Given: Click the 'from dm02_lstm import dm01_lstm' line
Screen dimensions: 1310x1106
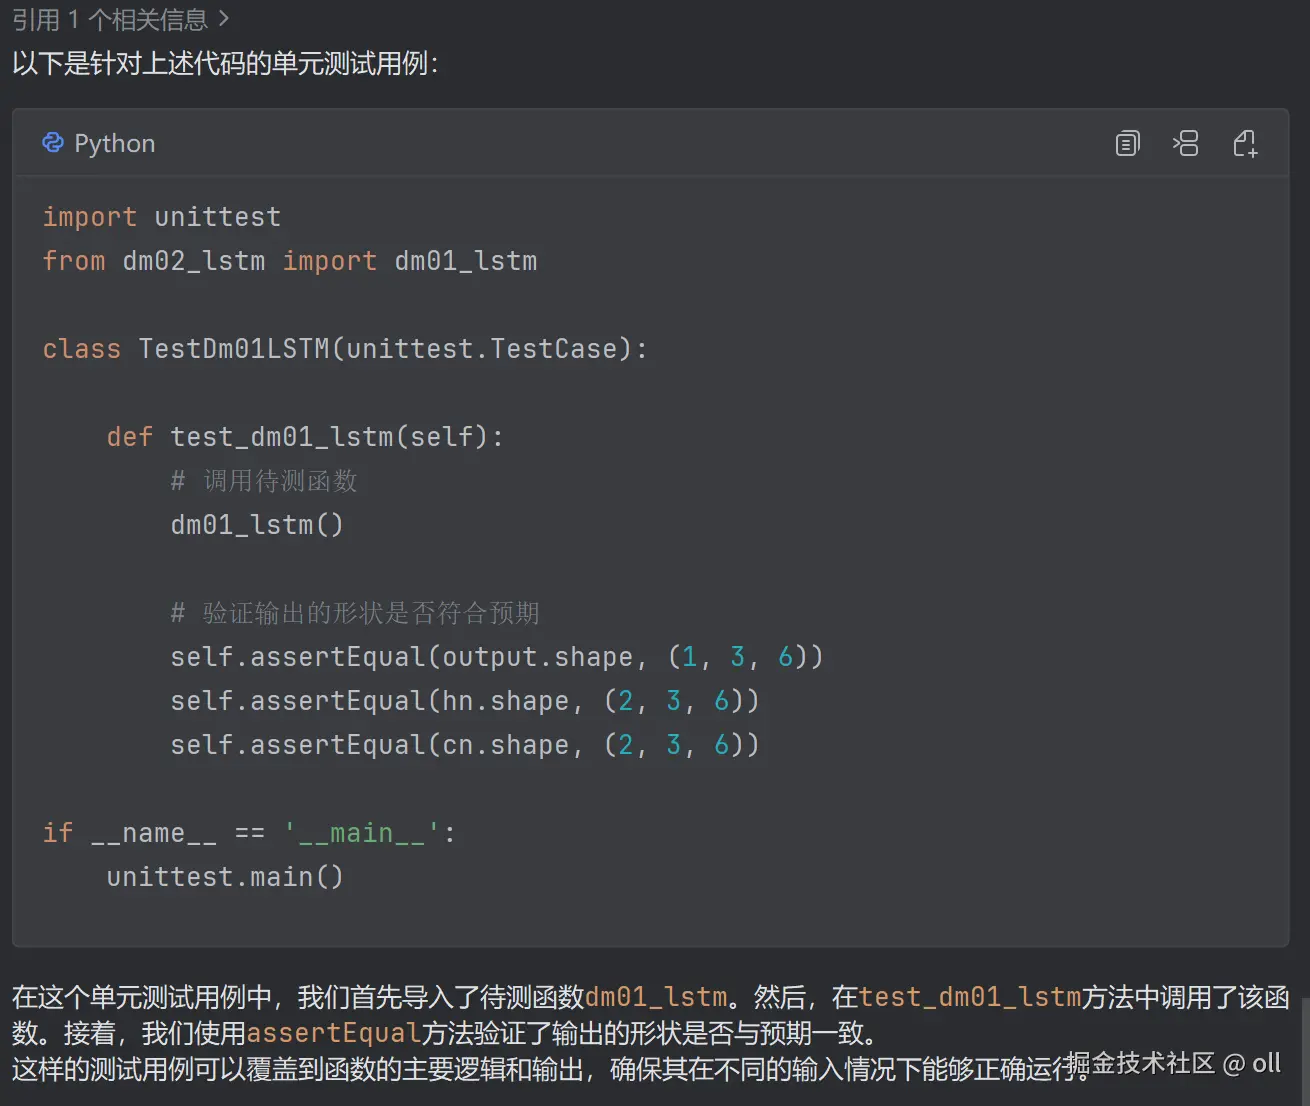Looking at the screenshot, I should (290, 261).
